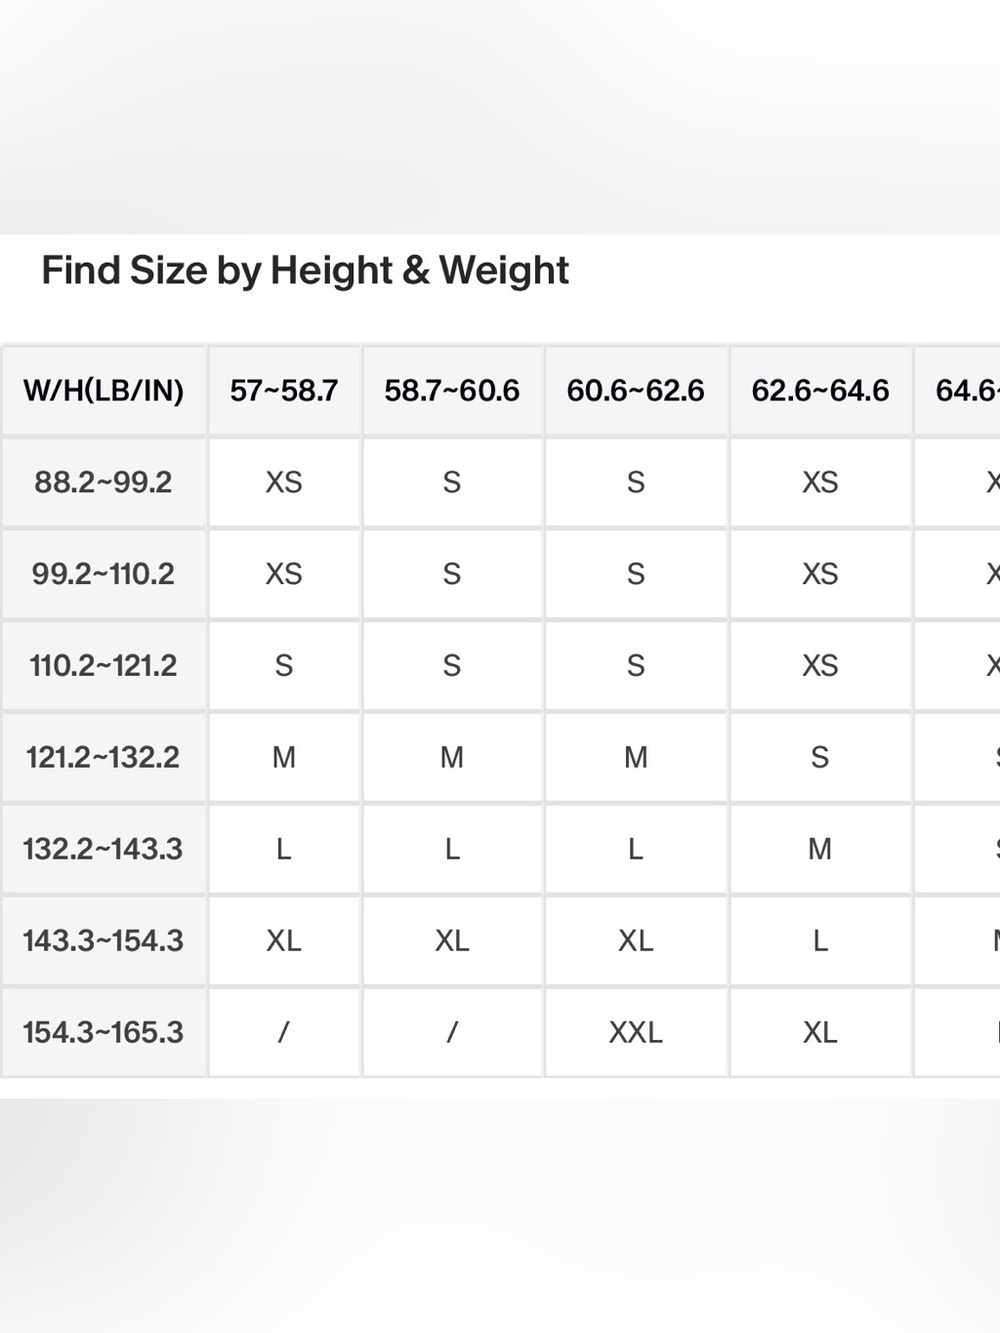Click the 132.2~143.3 weight row label
Image resolution: width=1000 pixels, height=1333 pixels.
104,849
